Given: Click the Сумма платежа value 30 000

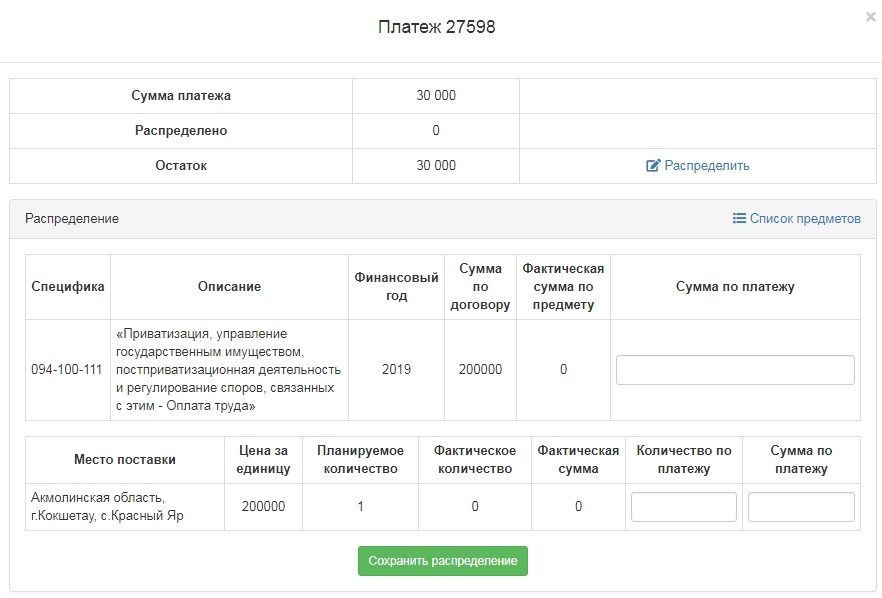Looking at the screenshot, I should [x=436, y=96].
